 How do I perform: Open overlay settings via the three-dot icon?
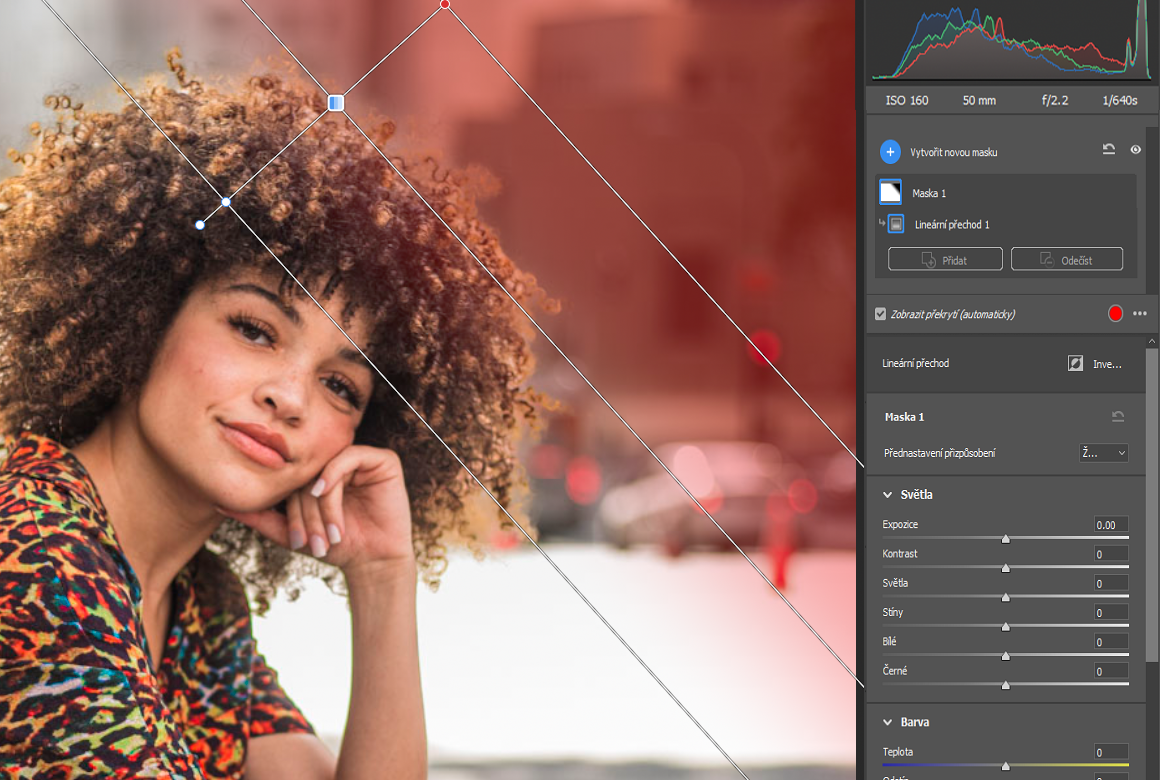(1139, 313)
